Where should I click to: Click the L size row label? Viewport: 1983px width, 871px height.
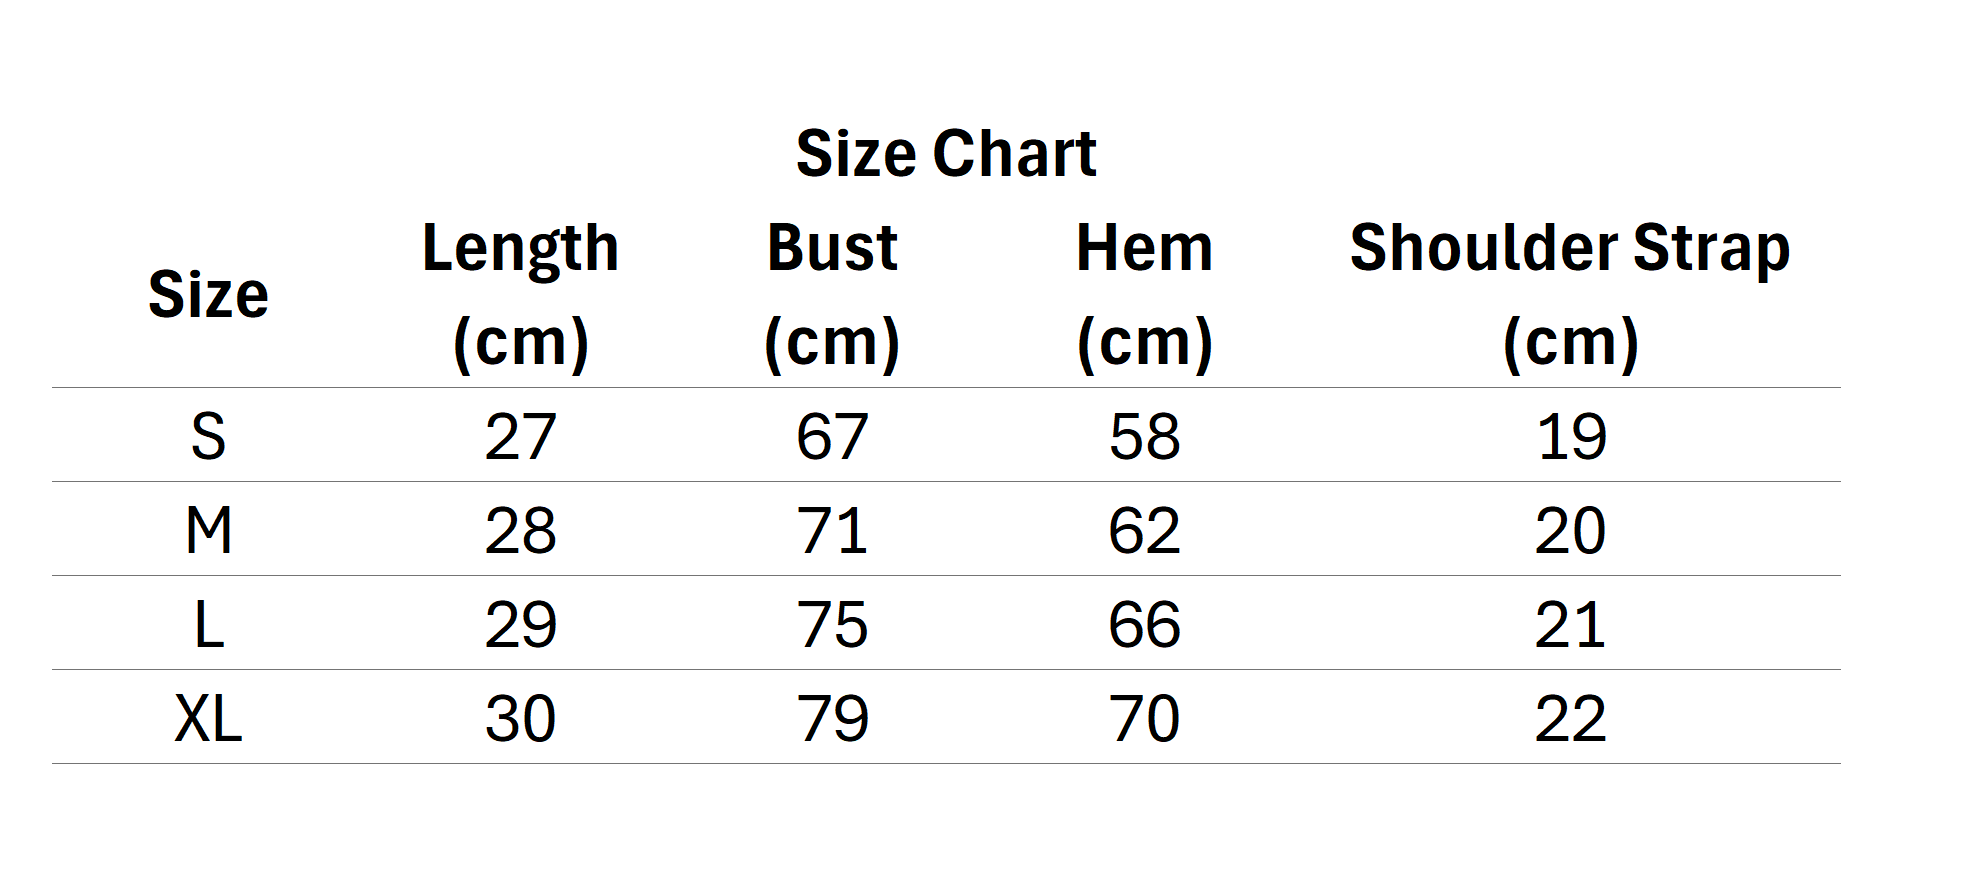tap(208, 625)
